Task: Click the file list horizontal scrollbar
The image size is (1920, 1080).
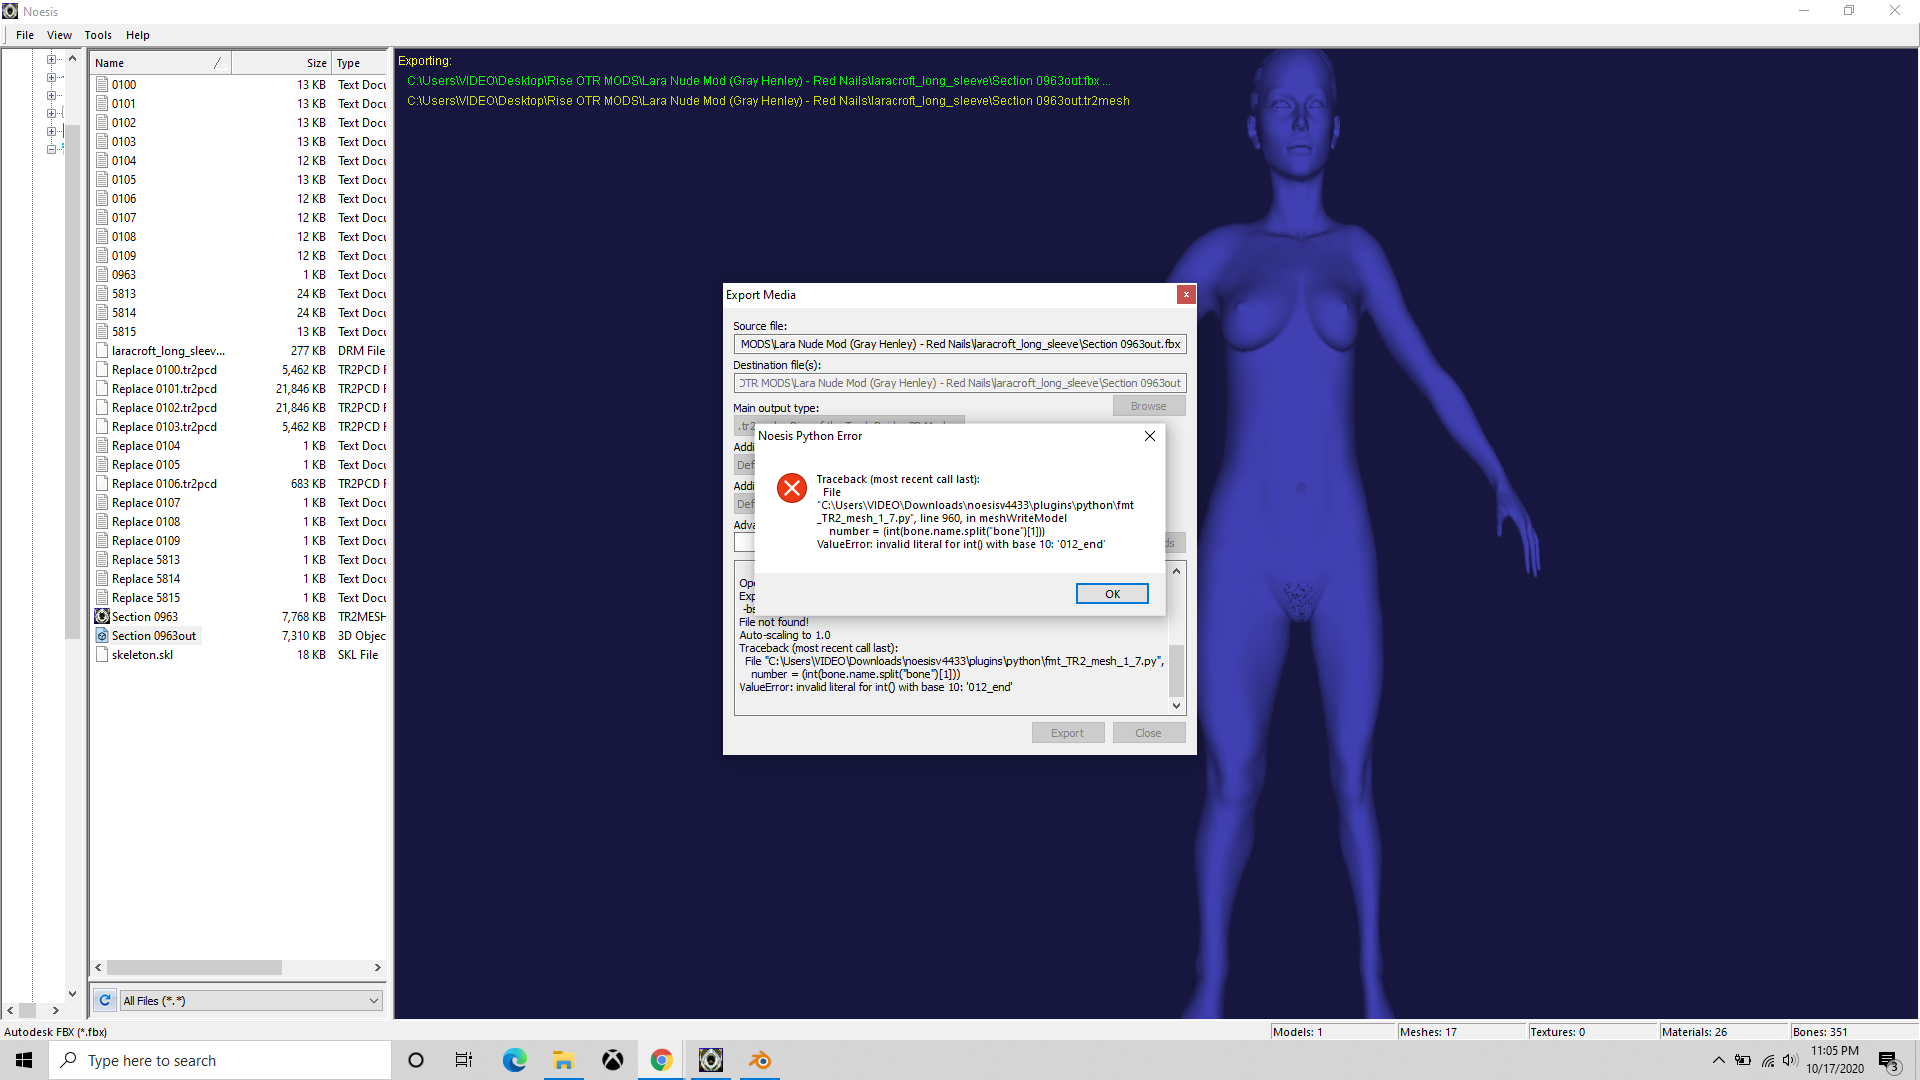Action: [x=195, y=968]
